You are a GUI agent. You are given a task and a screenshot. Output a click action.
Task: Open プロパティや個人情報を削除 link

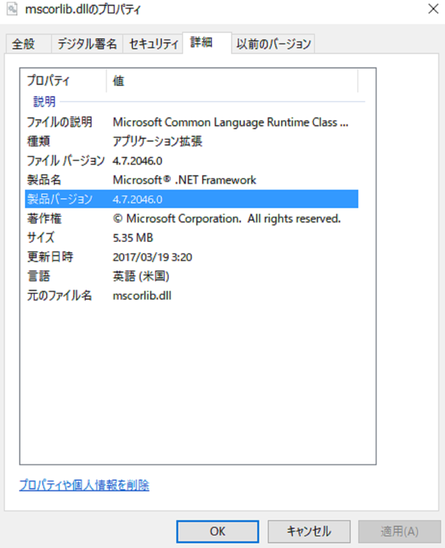[84, 485]
